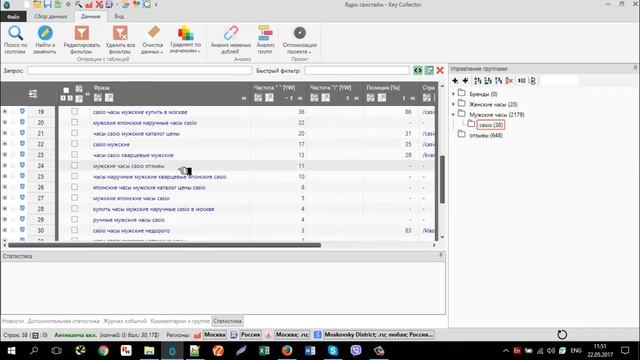Check row 21 часы casio мужские каталог
The width and height of the screenshot is (640, 360).
pyautogui.click(x=74, y=133)
